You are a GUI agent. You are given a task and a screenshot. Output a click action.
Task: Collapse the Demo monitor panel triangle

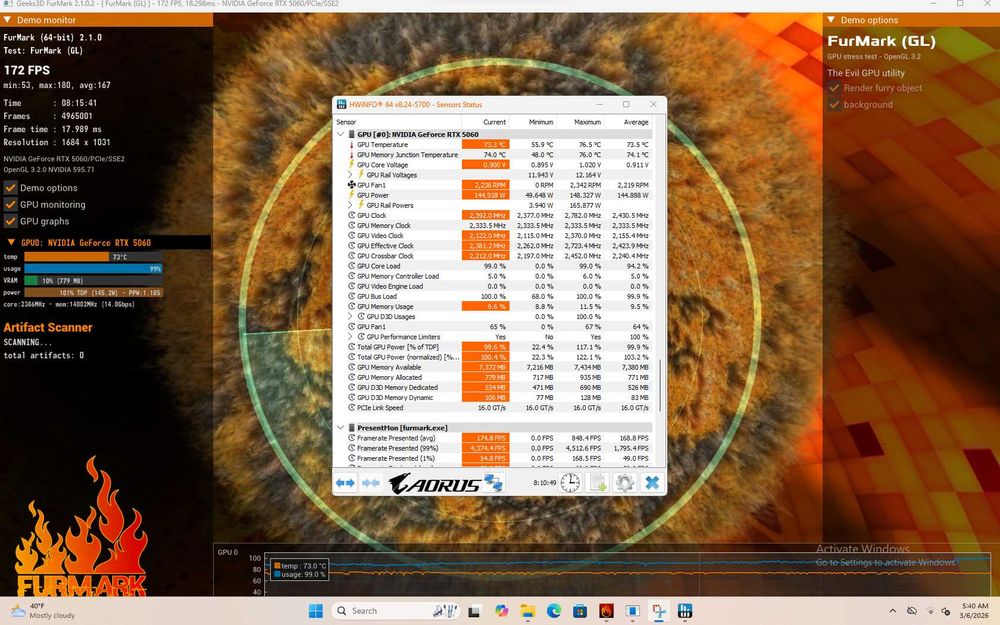8,20
